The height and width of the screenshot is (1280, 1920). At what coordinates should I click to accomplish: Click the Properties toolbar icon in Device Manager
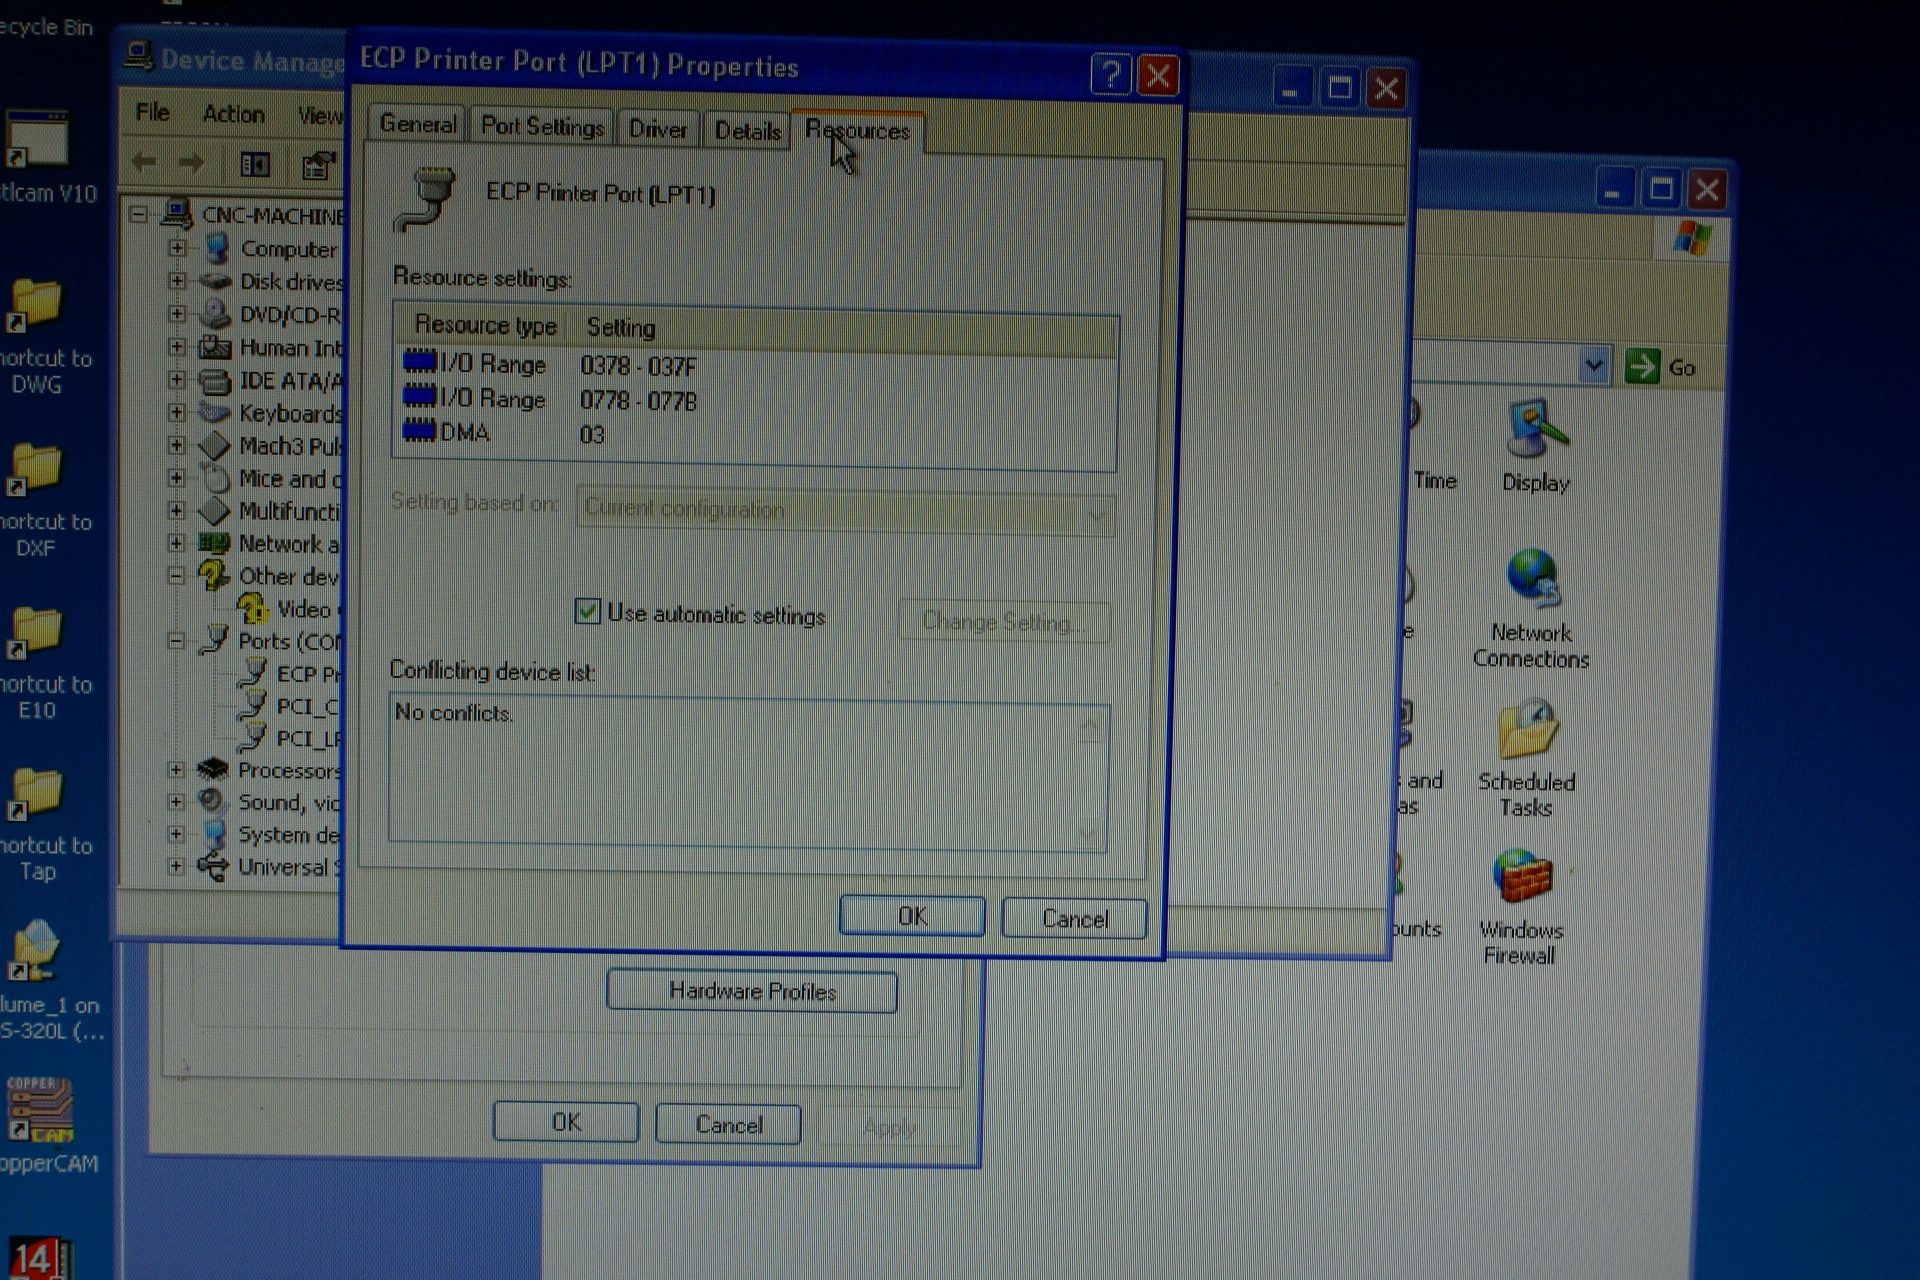click(318, 165)
